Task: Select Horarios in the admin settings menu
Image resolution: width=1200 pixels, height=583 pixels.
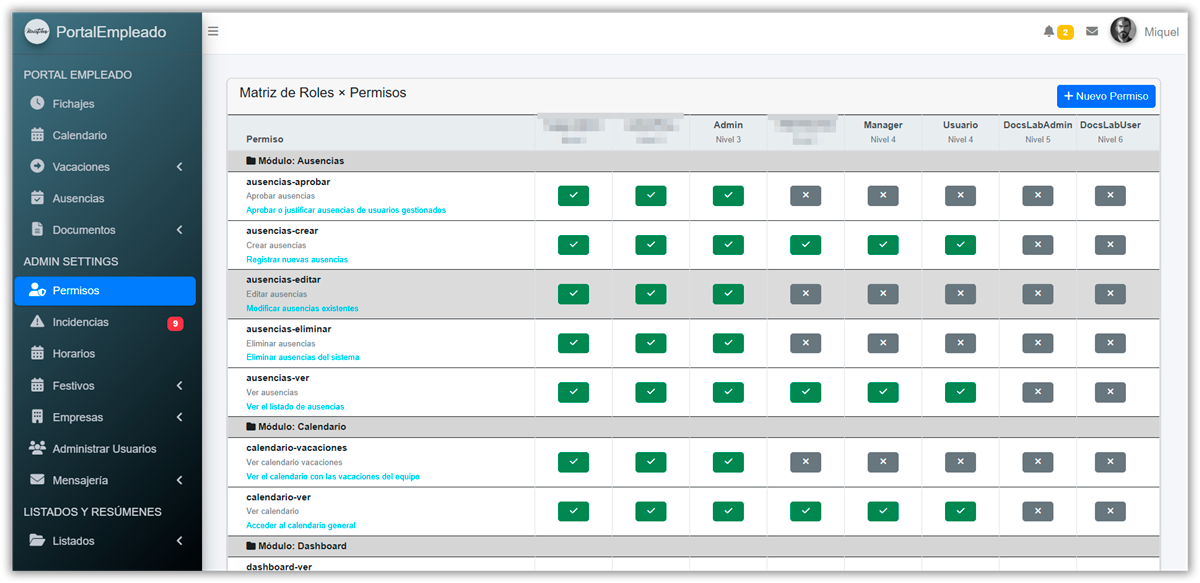Action: click(74, 353)
